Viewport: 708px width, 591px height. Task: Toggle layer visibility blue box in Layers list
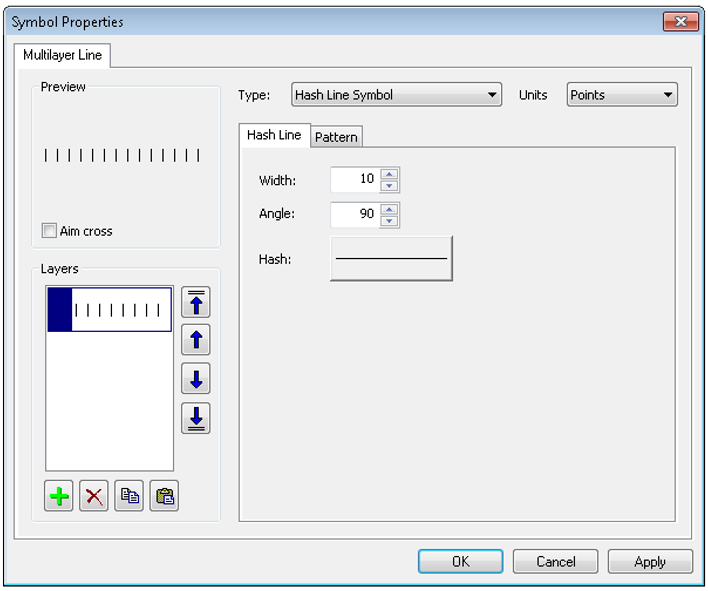[60, 310]
